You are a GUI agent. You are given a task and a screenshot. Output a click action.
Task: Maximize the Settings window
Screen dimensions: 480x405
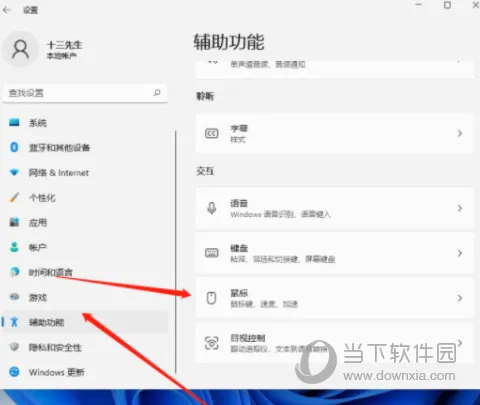(447, 5)
